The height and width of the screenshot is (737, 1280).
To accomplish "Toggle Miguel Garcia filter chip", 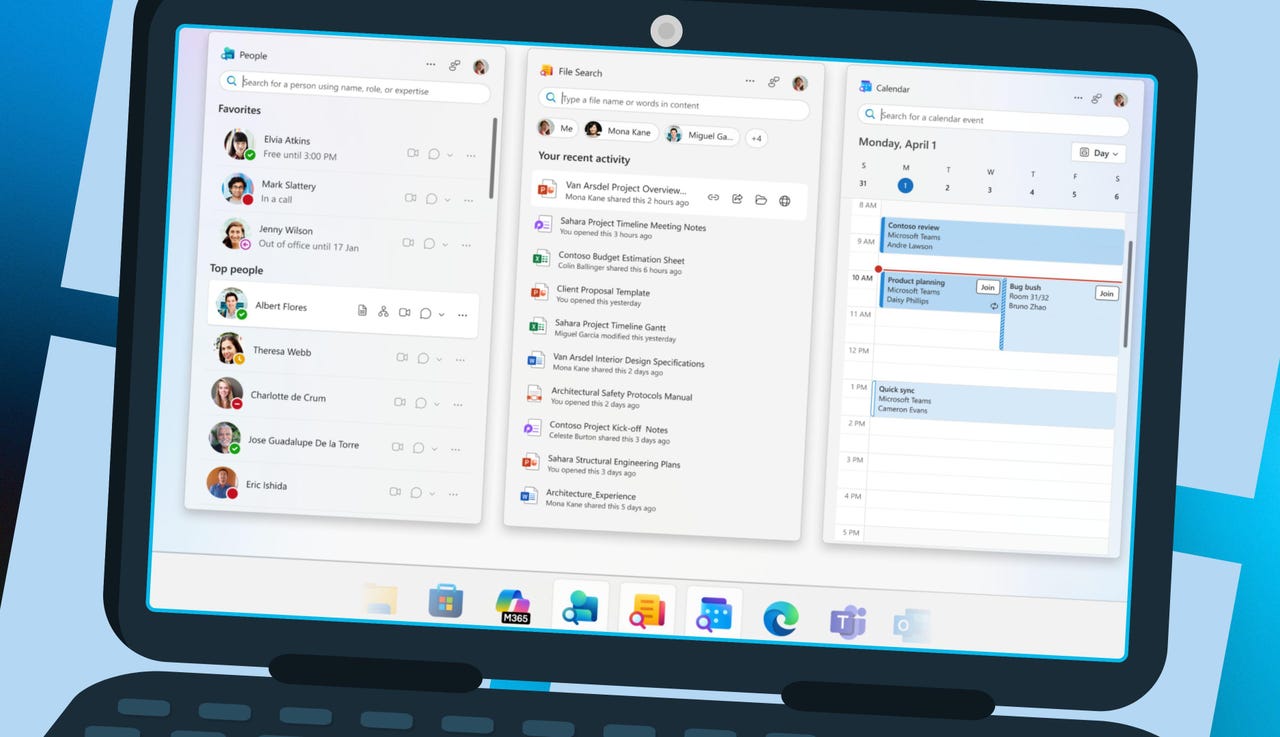I will (701, 135).
